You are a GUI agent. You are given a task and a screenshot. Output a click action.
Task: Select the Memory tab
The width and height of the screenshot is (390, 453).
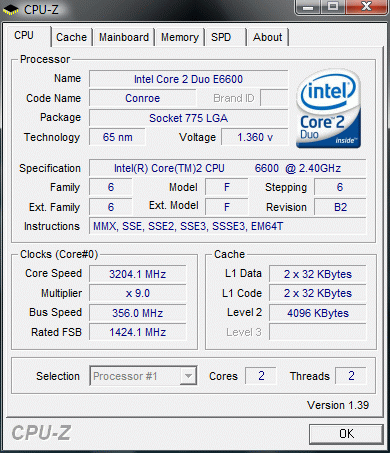(180, 37)
